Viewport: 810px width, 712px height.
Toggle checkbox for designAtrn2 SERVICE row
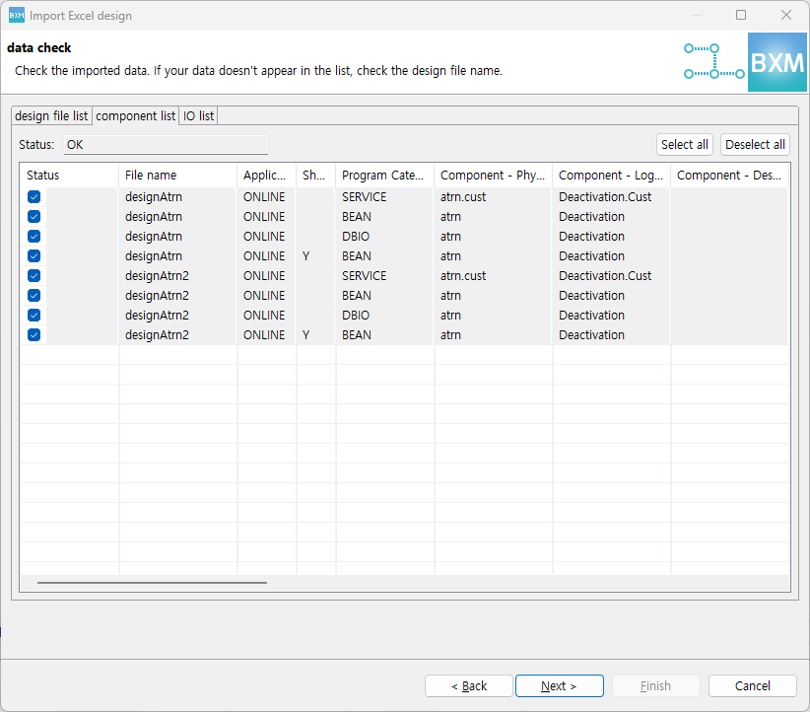pyautogui.click(x=34, y=276)
